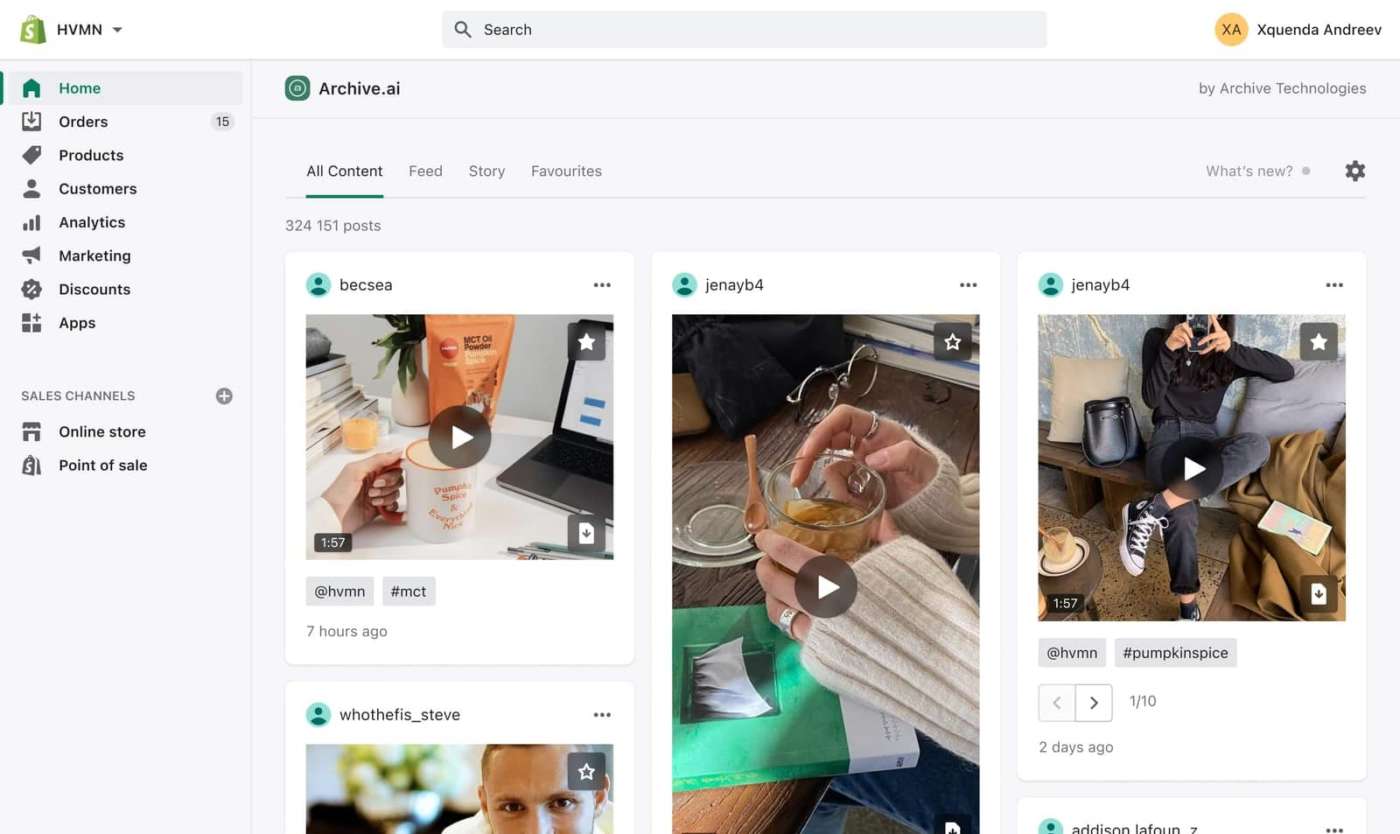1400x834 pixels.
Task: Open Orders from the sidebar
Action: tap(83, 121)
